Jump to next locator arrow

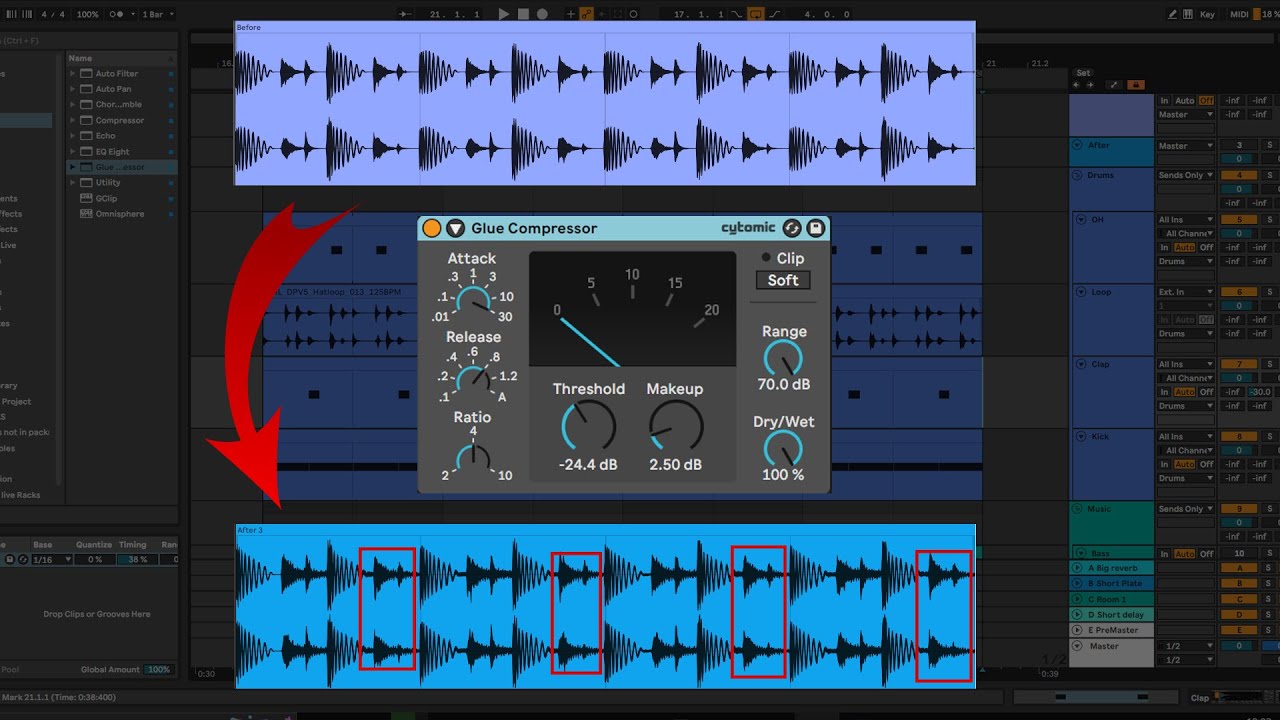click(x=1090, y=85)
